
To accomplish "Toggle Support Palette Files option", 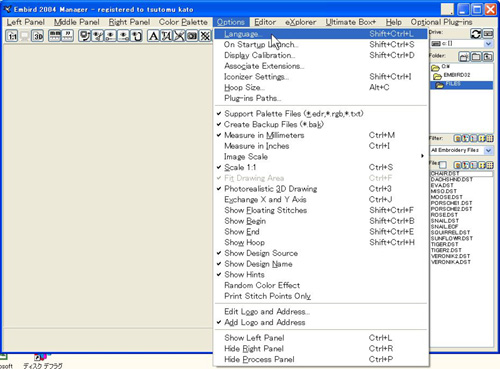I will point(320,114).
